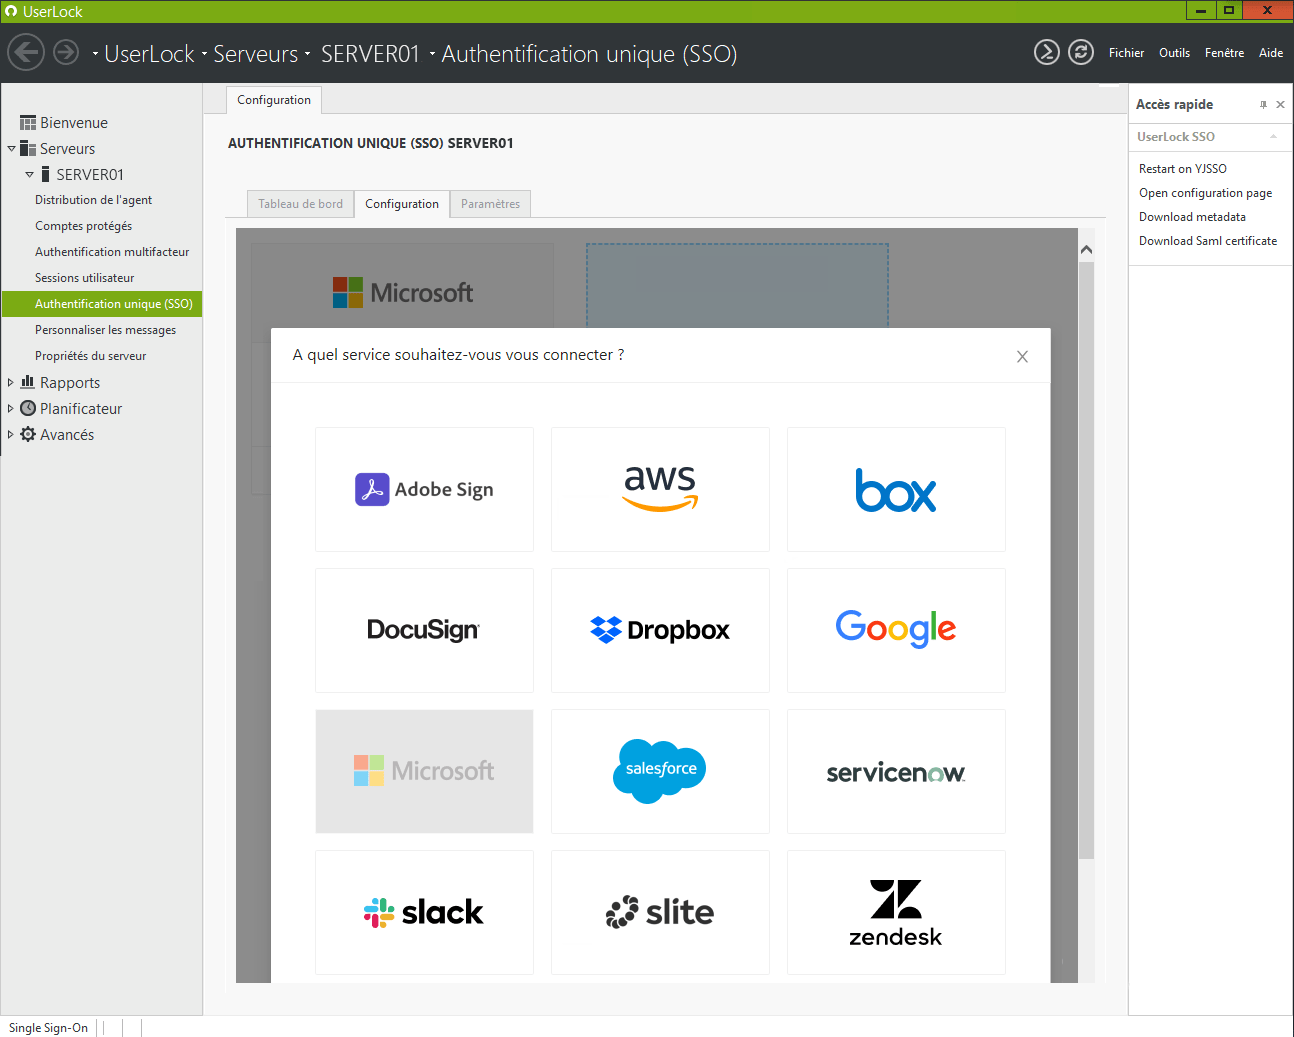Click the Bienvenue icon in sidebar
Viewport: 1294px width, 1037px height.
click(x=28, y=123)
